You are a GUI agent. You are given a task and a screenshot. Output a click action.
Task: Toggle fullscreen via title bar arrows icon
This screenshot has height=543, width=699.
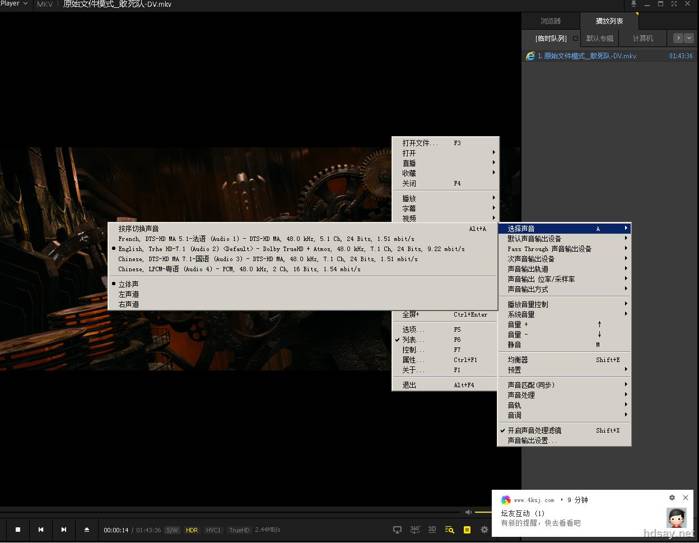[x=674, y=4]
